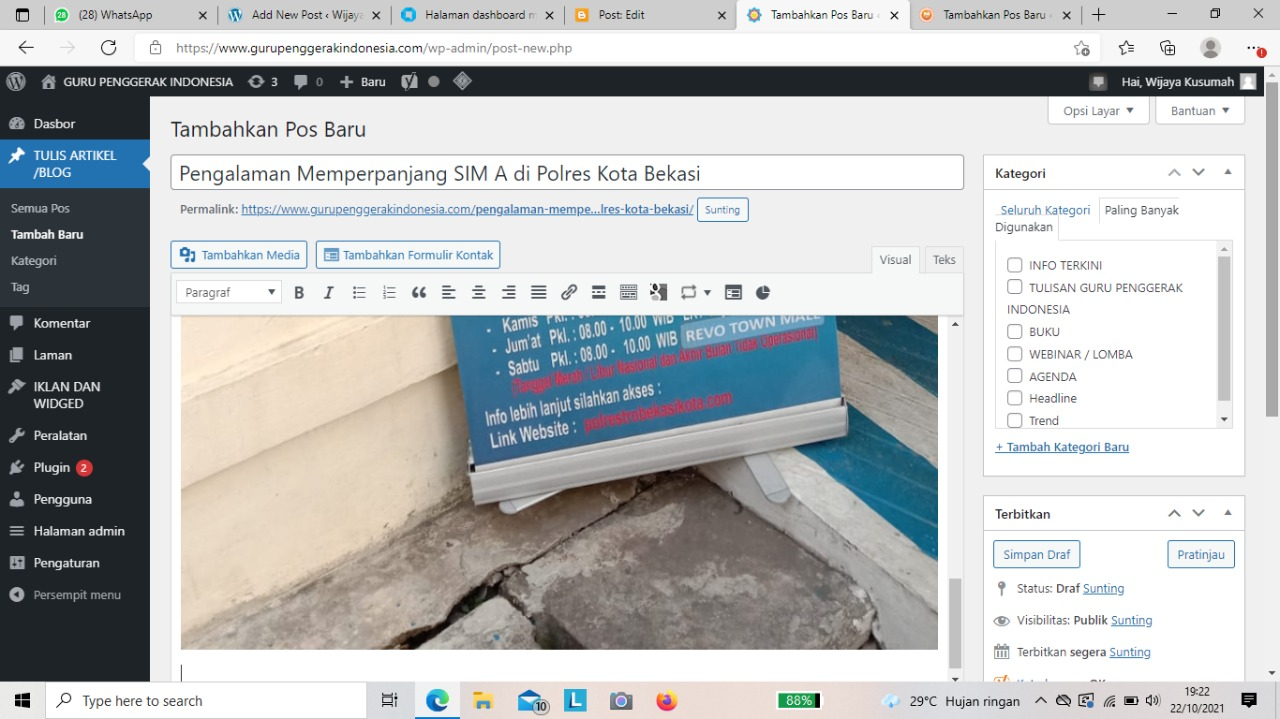Align text right

tap(509, 293)
